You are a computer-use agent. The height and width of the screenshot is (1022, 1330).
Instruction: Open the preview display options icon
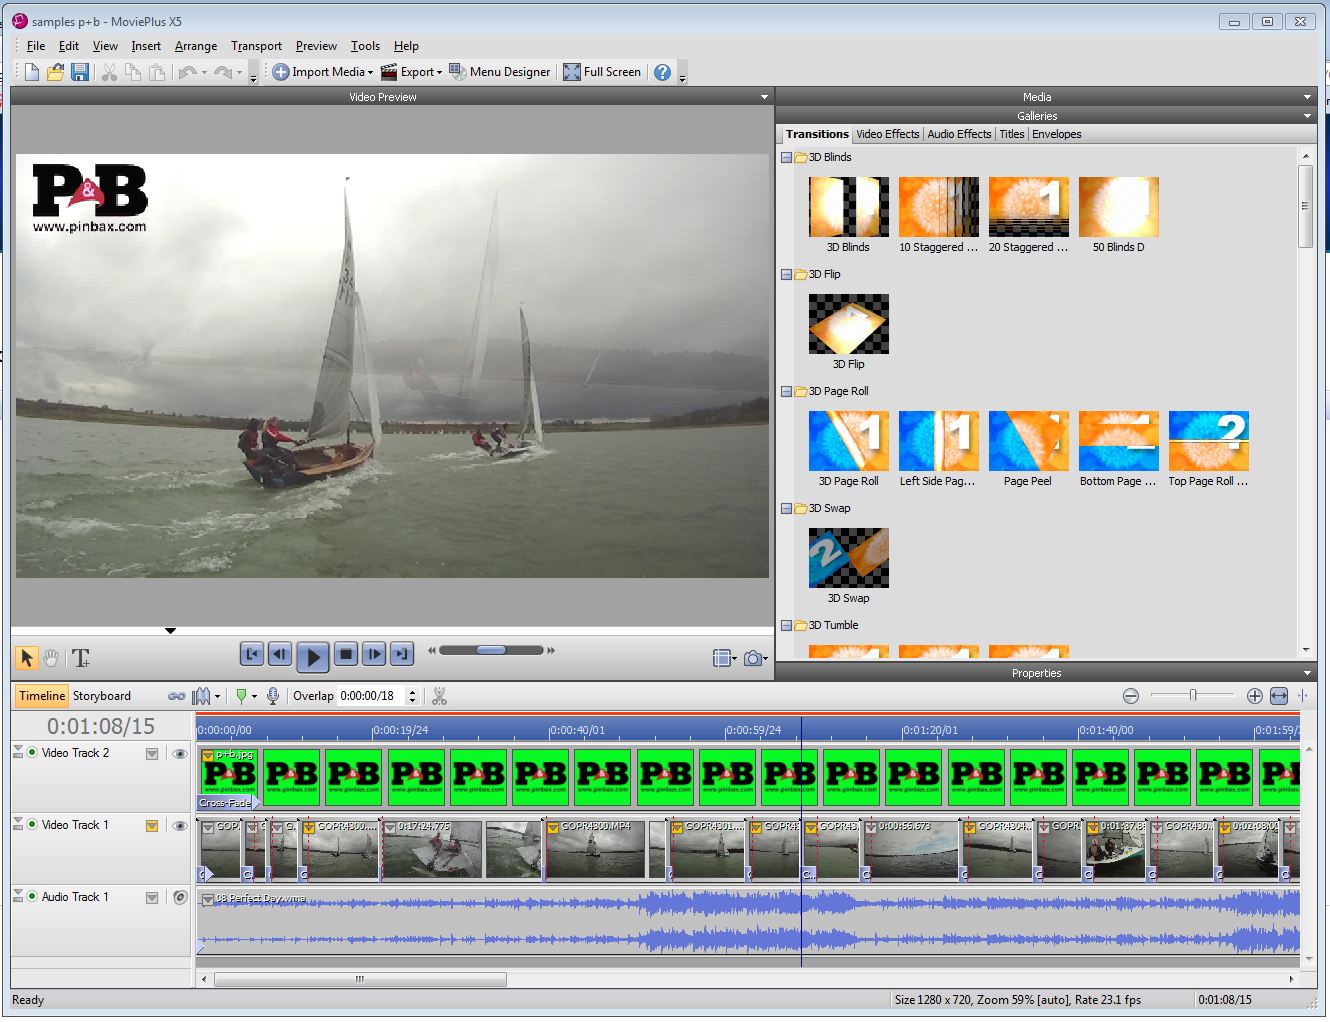pos(723,658)
